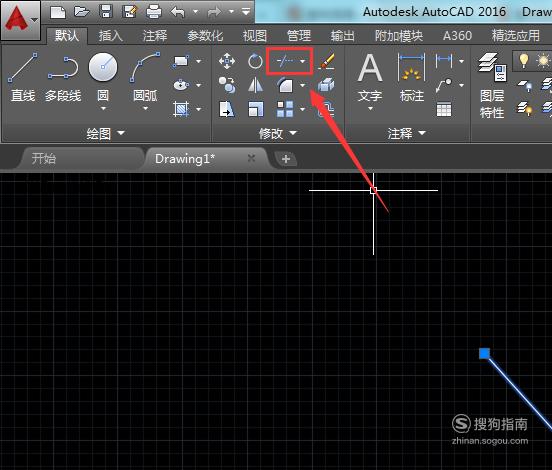Open the Rectangle tool dropdown arrow
Screen dimensions: 552x470
(x=199, y=61)
